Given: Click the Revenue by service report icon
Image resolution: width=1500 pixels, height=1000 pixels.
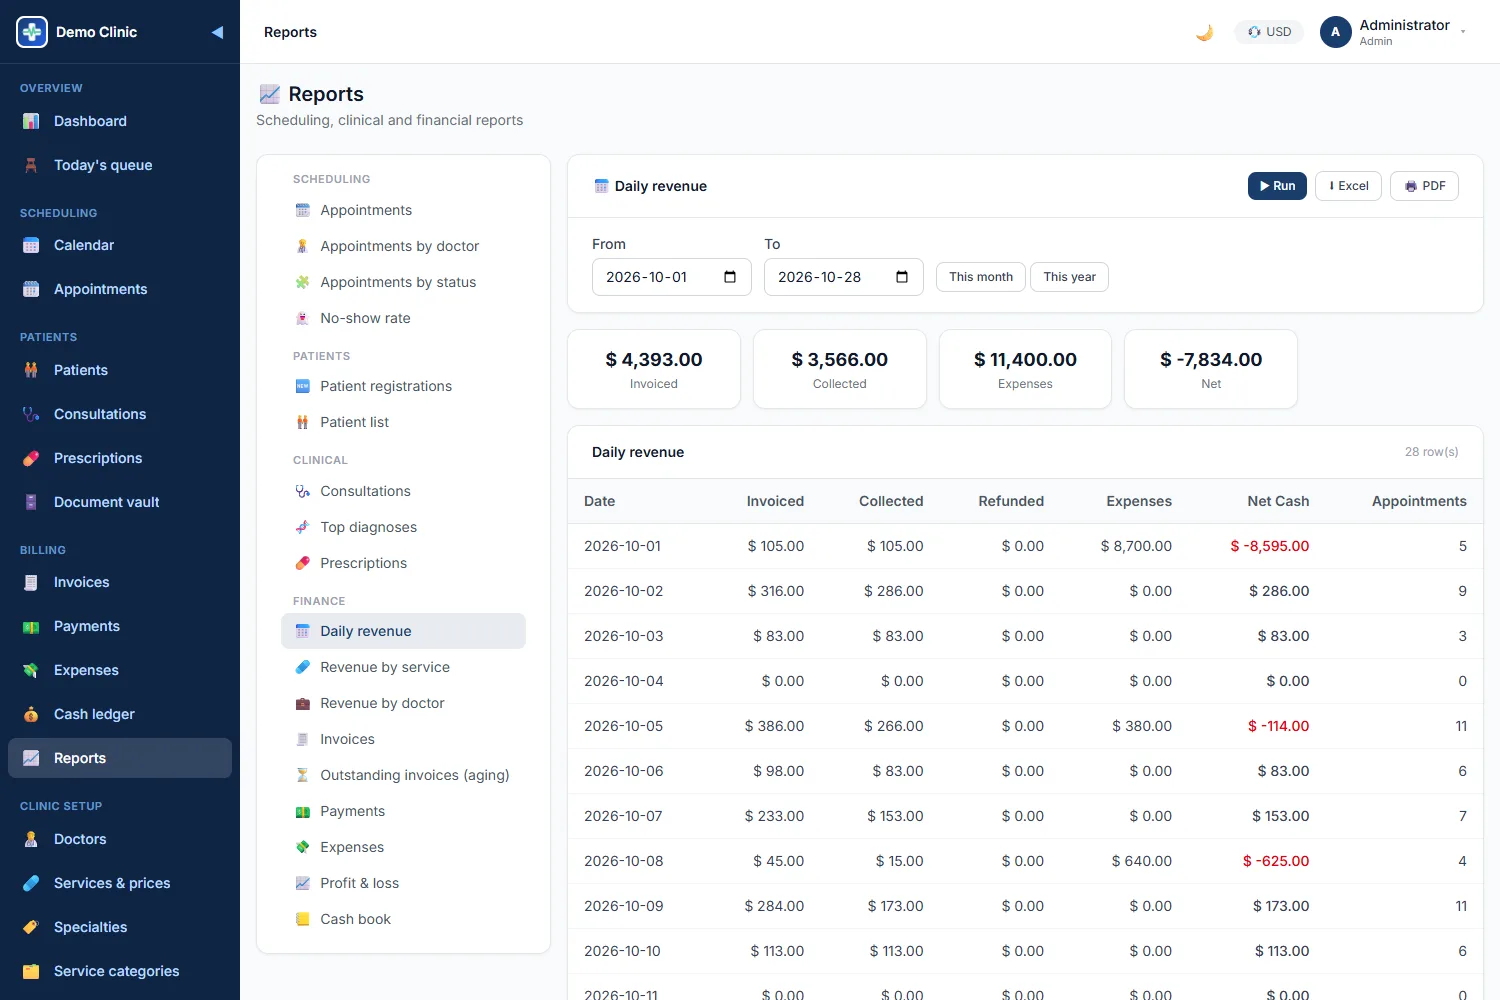Looking at the screenshot, I should [302, 667].
